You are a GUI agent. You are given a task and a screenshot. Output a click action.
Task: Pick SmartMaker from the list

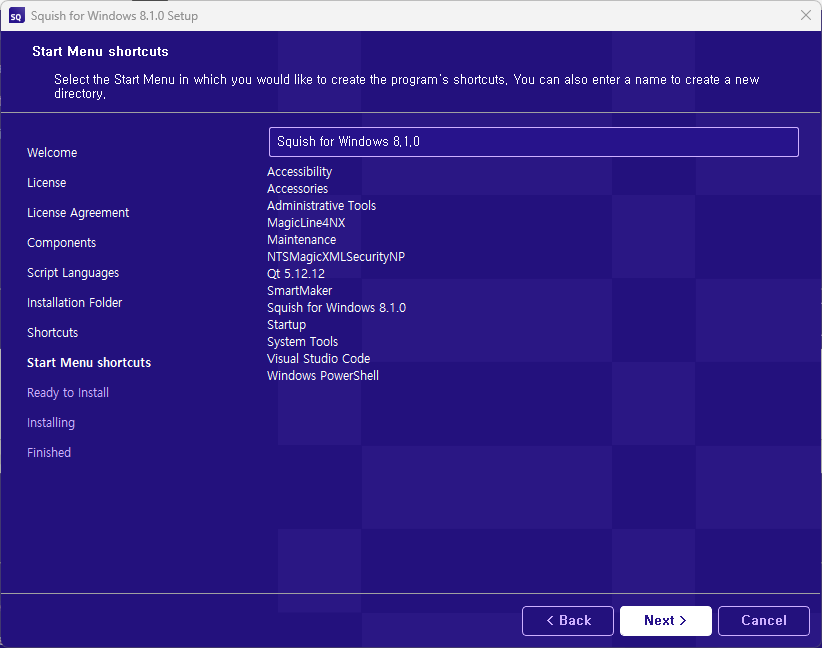pyautogui.click(x=299, y=290)
